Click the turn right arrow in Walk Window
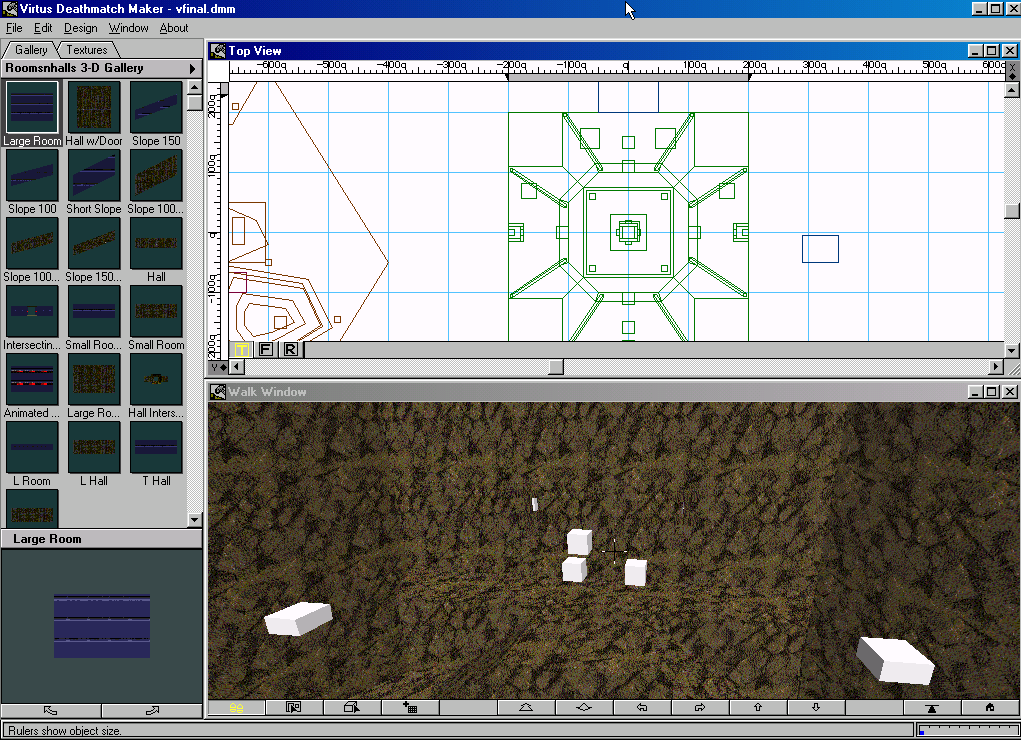Viewport: 1021px width, 740px height. tap(700, 707)
